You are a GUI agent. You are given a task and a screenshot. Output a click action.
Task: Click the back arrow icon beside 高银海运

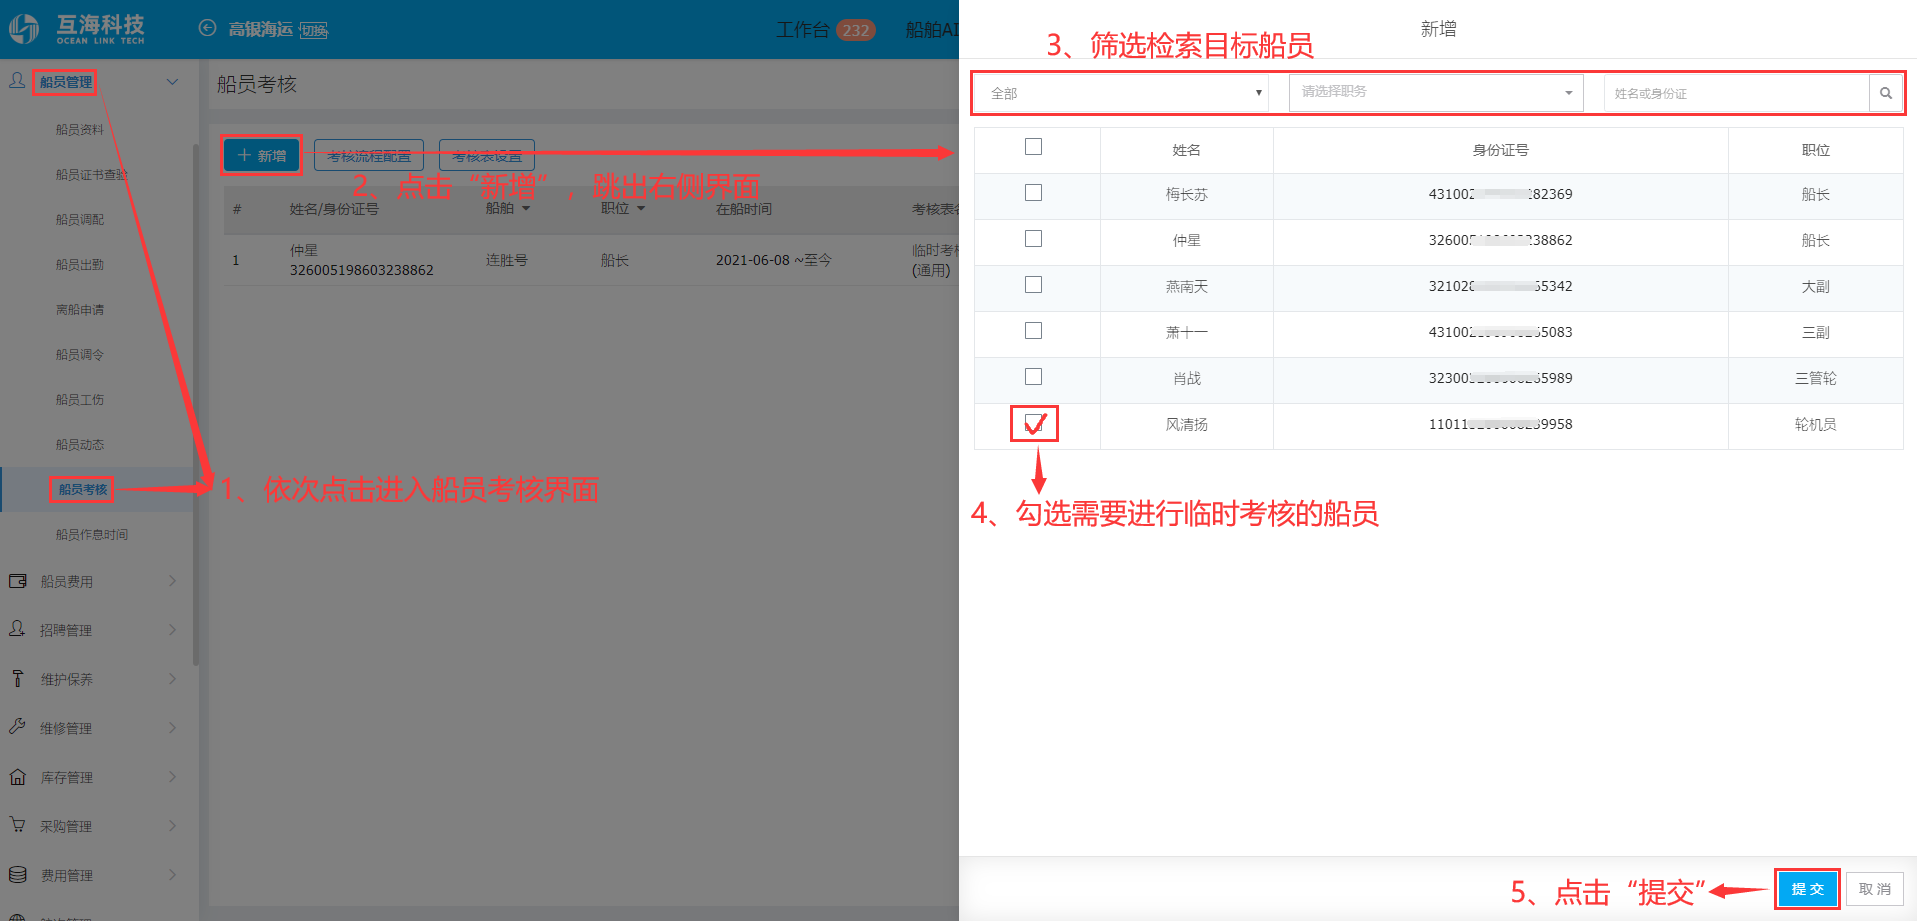tap(207, 28)
